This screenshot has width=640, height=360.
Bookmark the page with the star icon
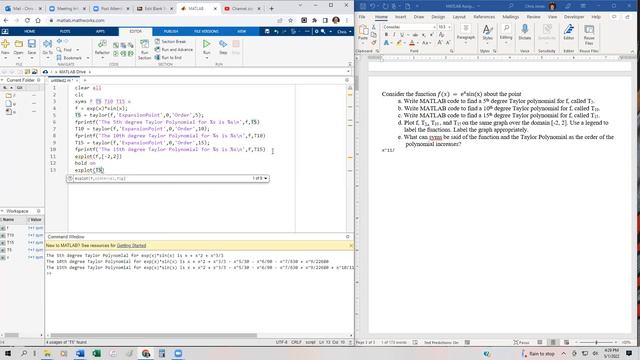[290, 20]
